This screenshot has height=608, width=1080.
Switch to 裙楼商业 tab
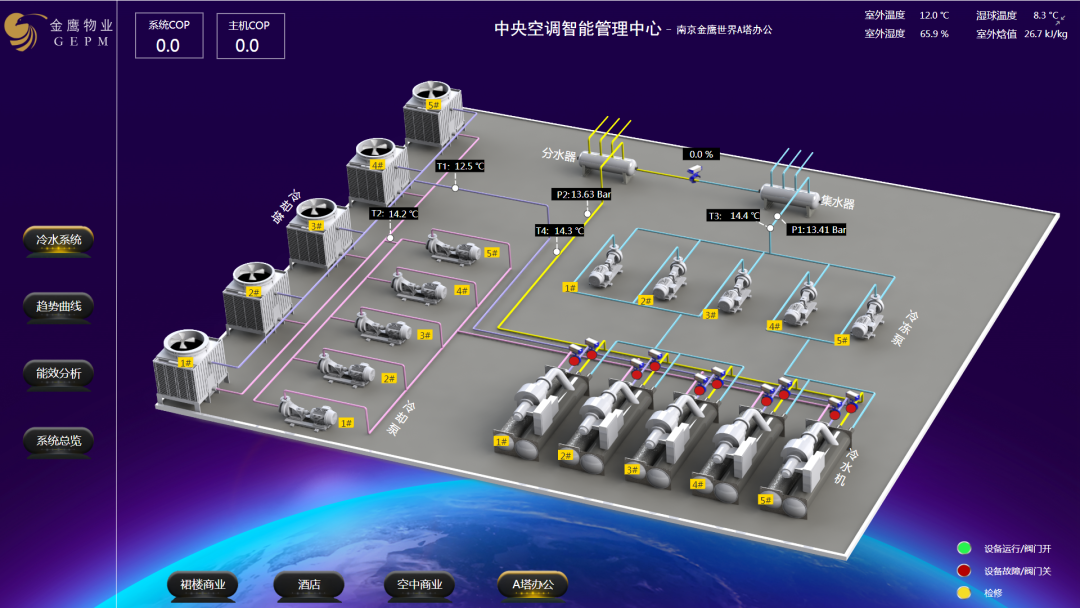203,585
